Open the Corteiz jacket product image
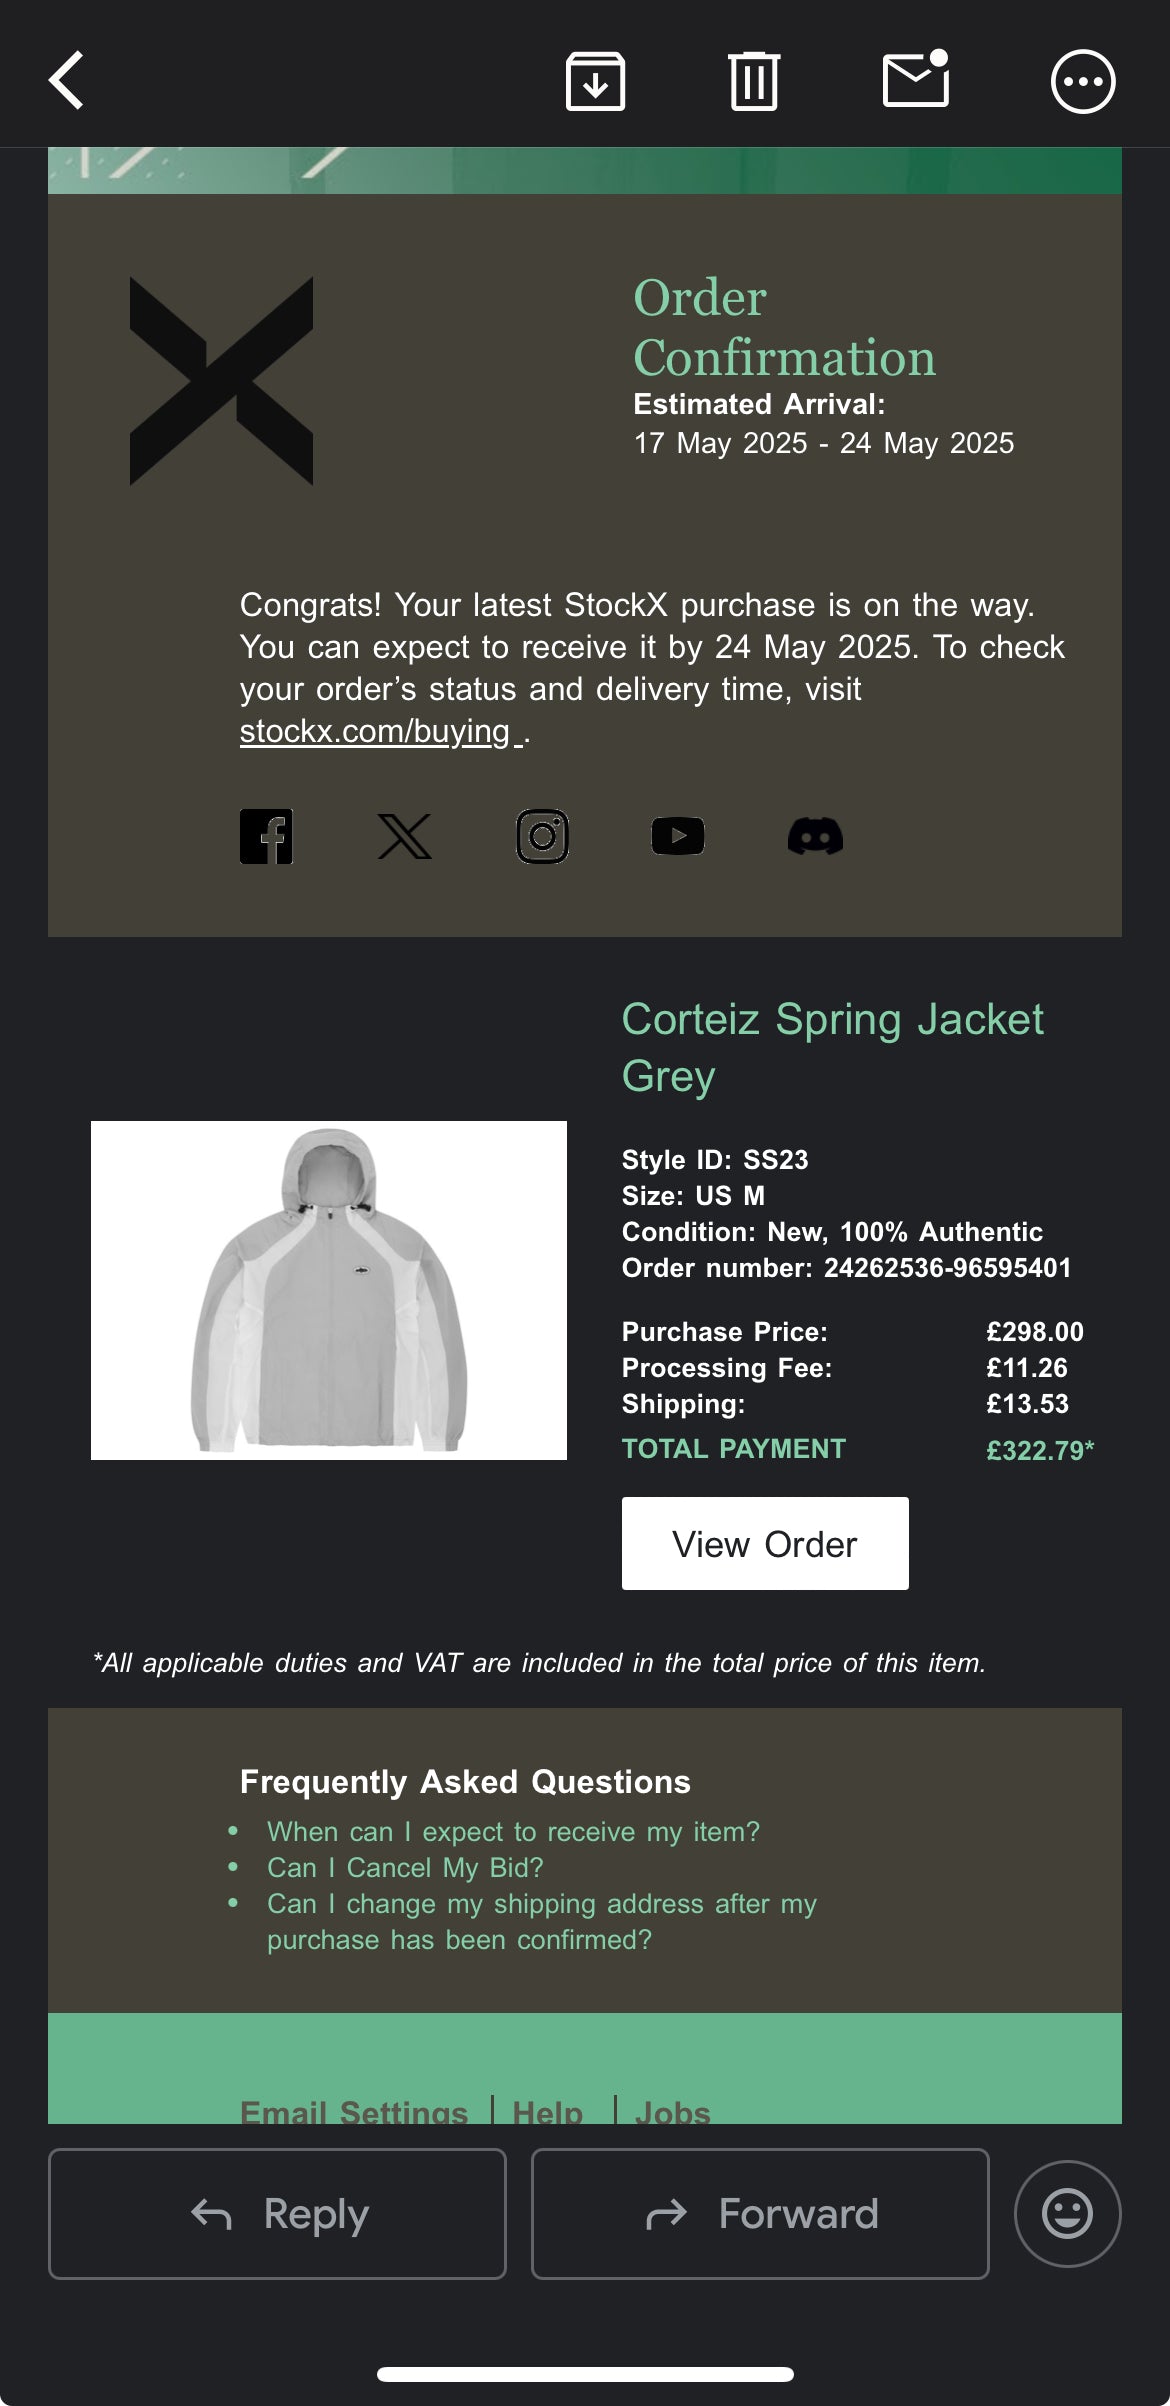Viewport: 1170px width, 2406px height. pyautogui.click(x=329, y=1290)
